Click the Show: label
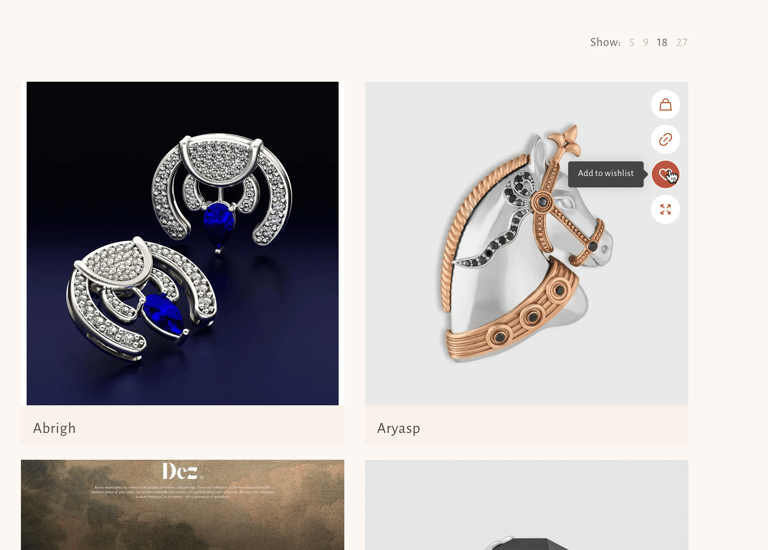The image size is (768, 550). click(605, 43)
